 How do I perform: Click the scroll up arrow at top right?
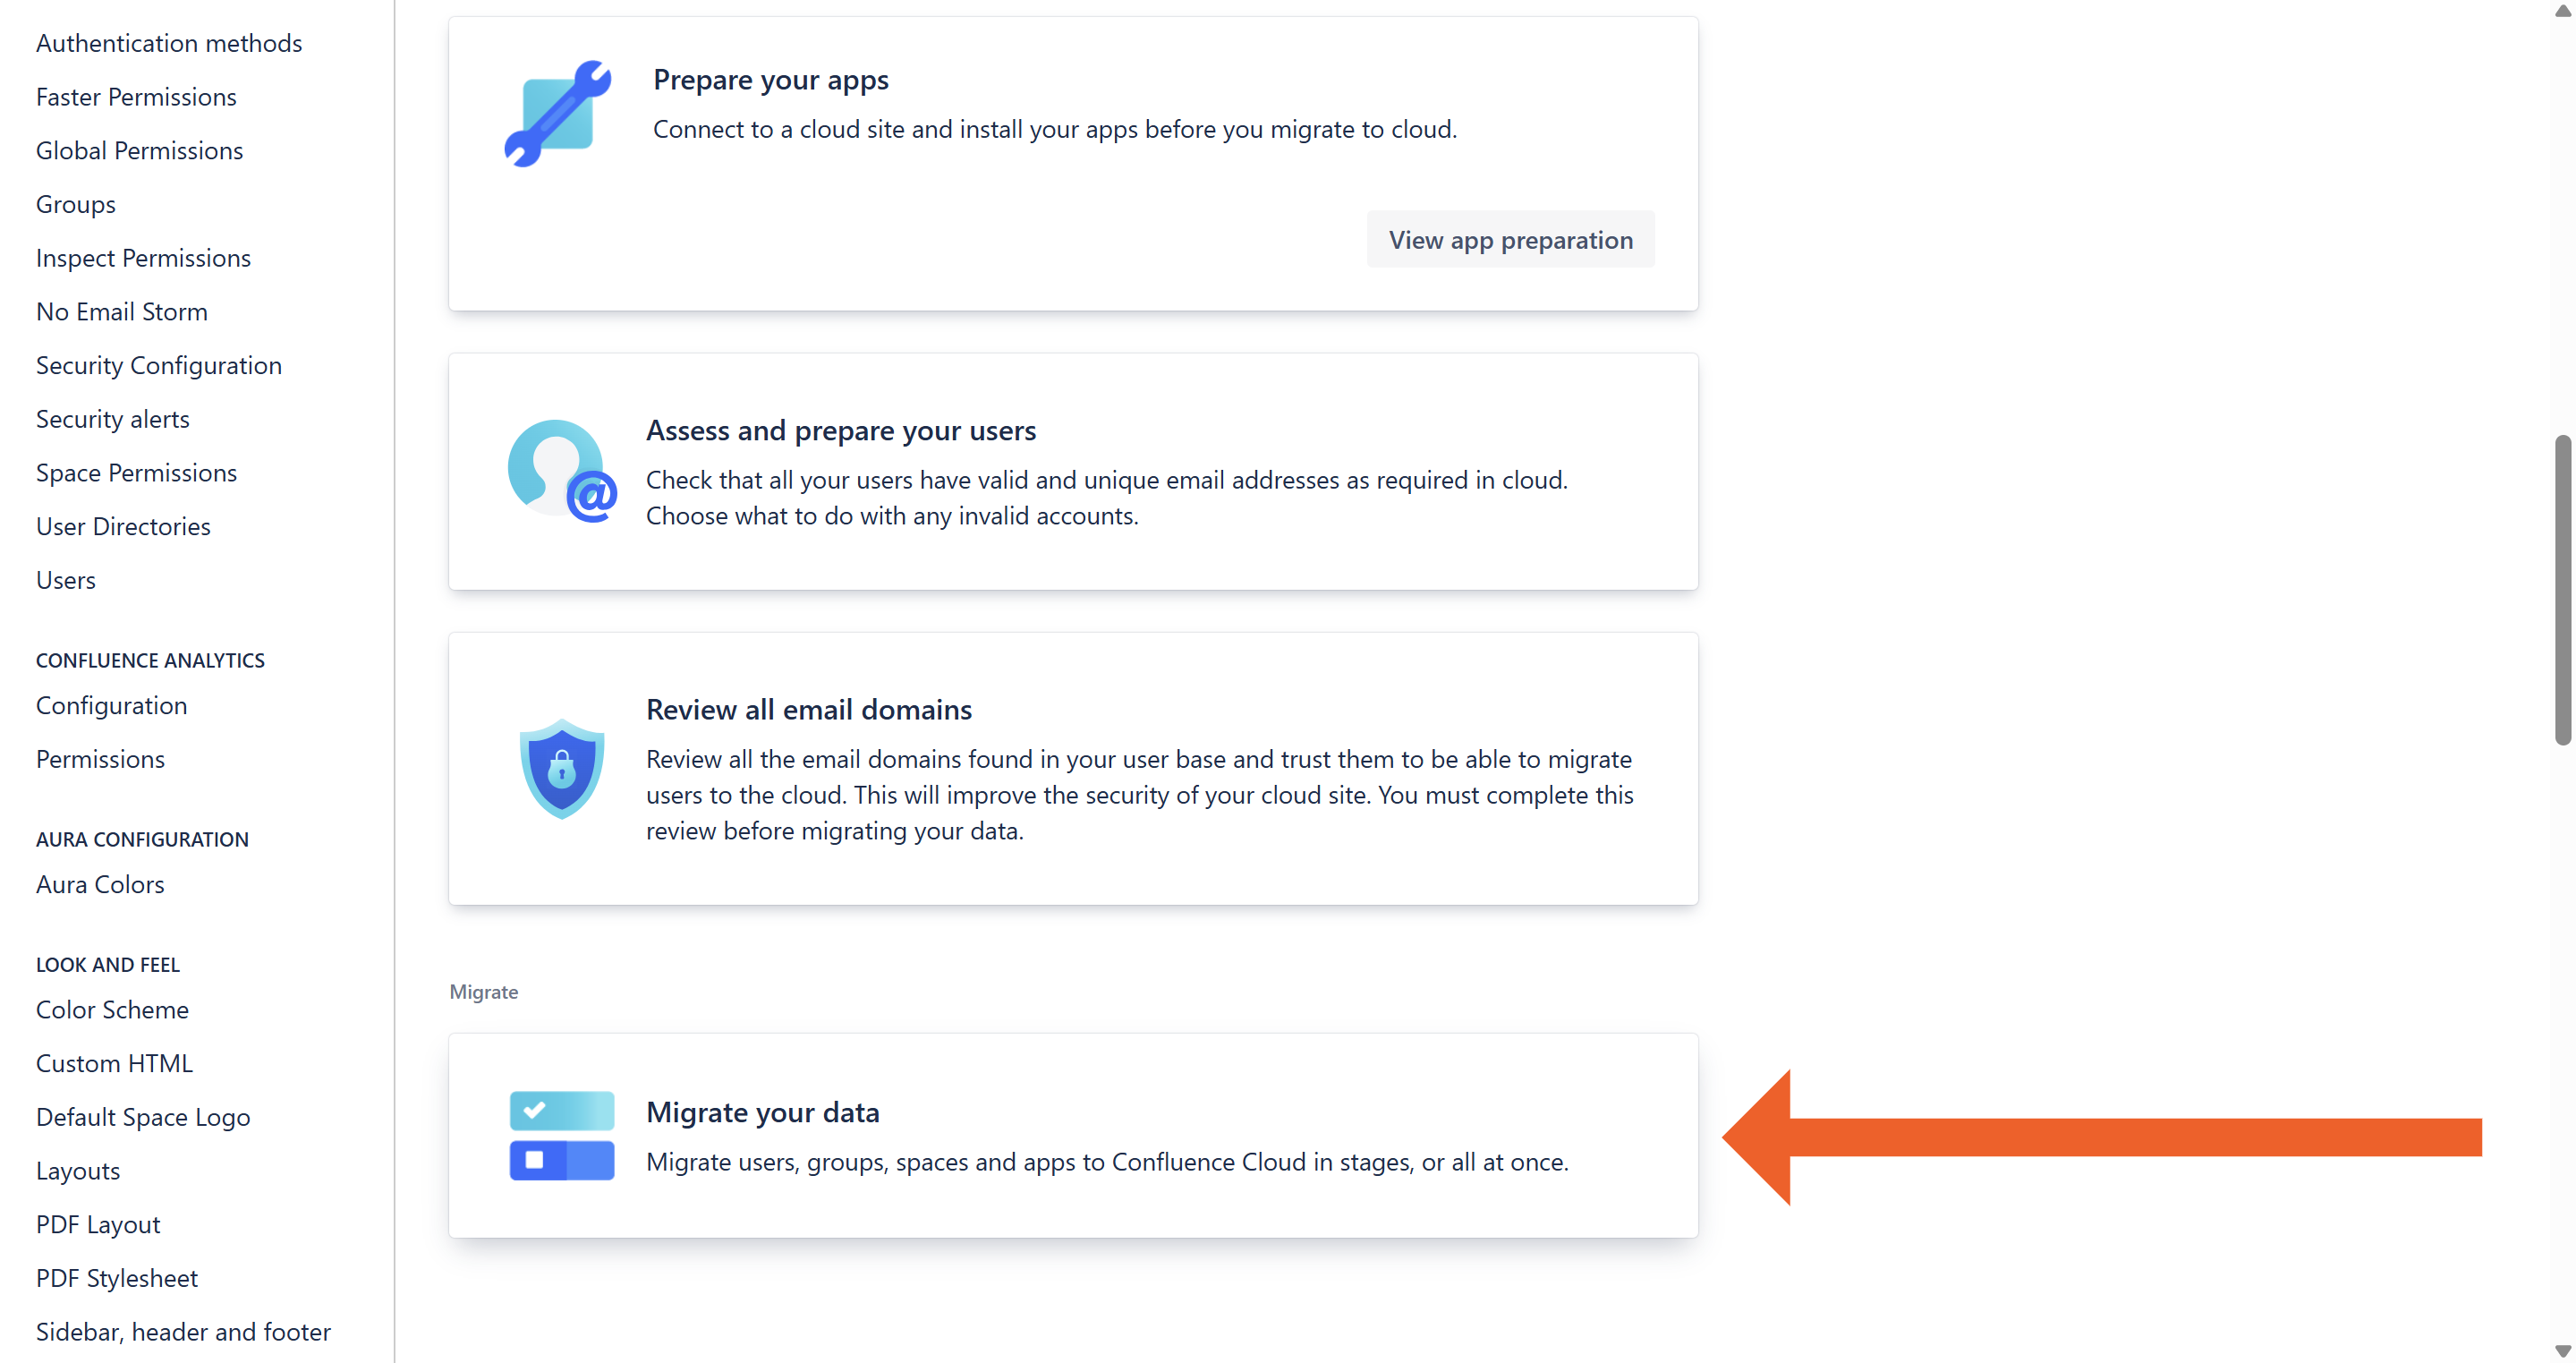(2562, 11)
